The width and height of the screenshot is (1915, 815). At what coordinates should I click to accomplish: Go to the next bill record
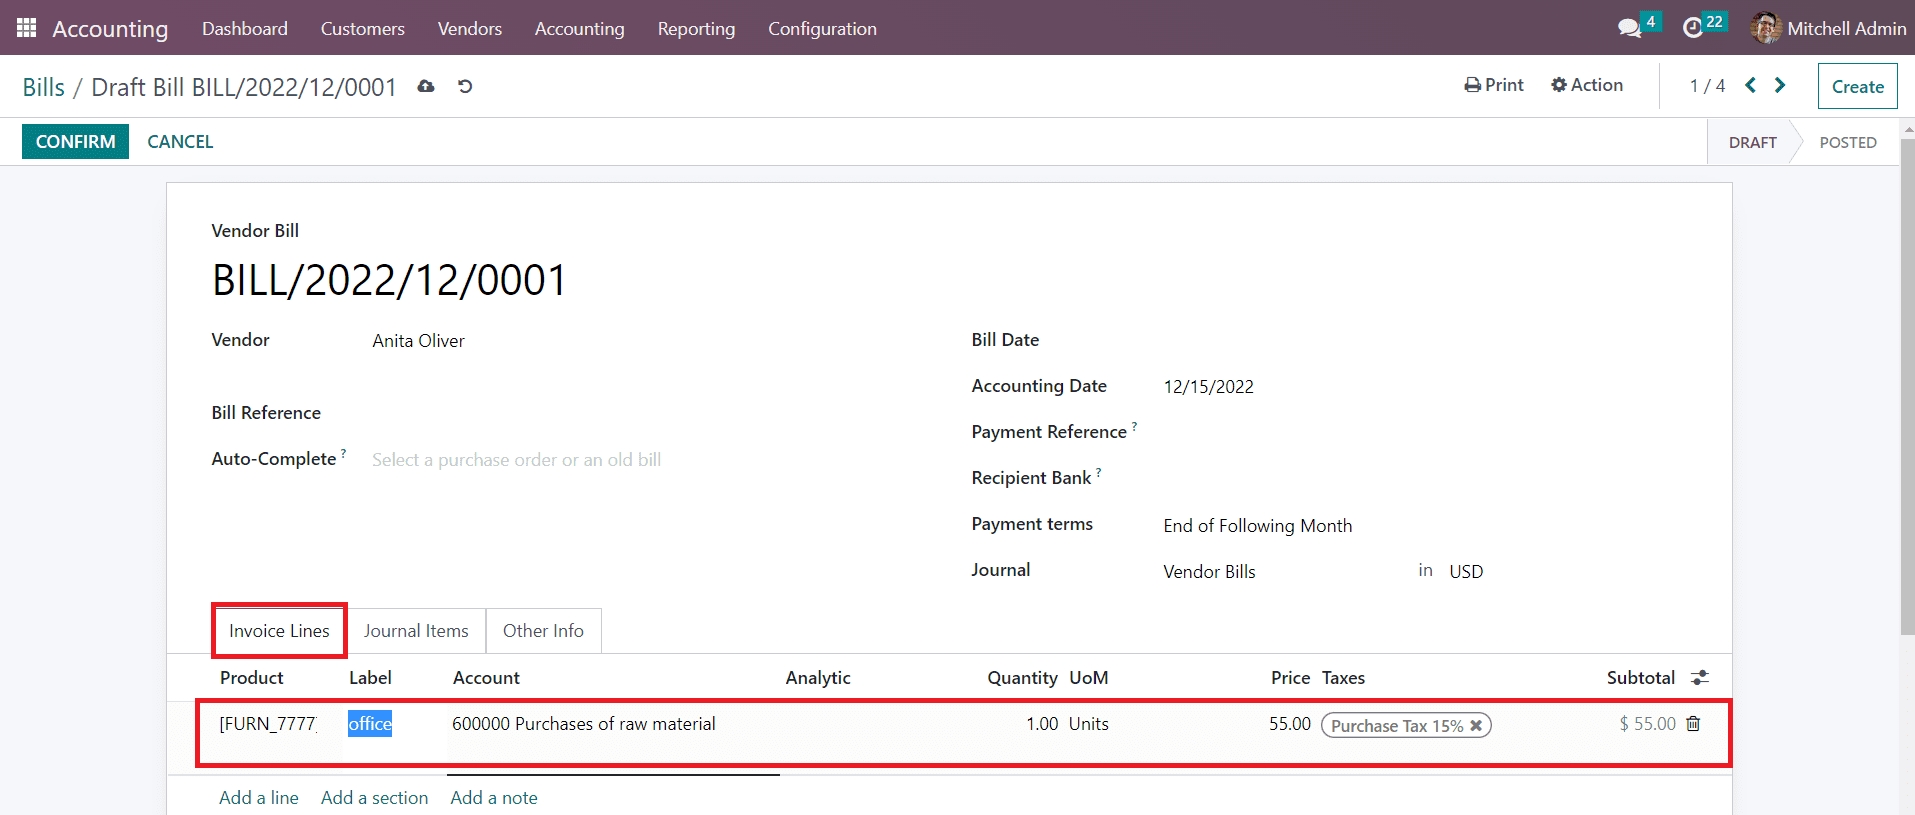pos(1780,86)
